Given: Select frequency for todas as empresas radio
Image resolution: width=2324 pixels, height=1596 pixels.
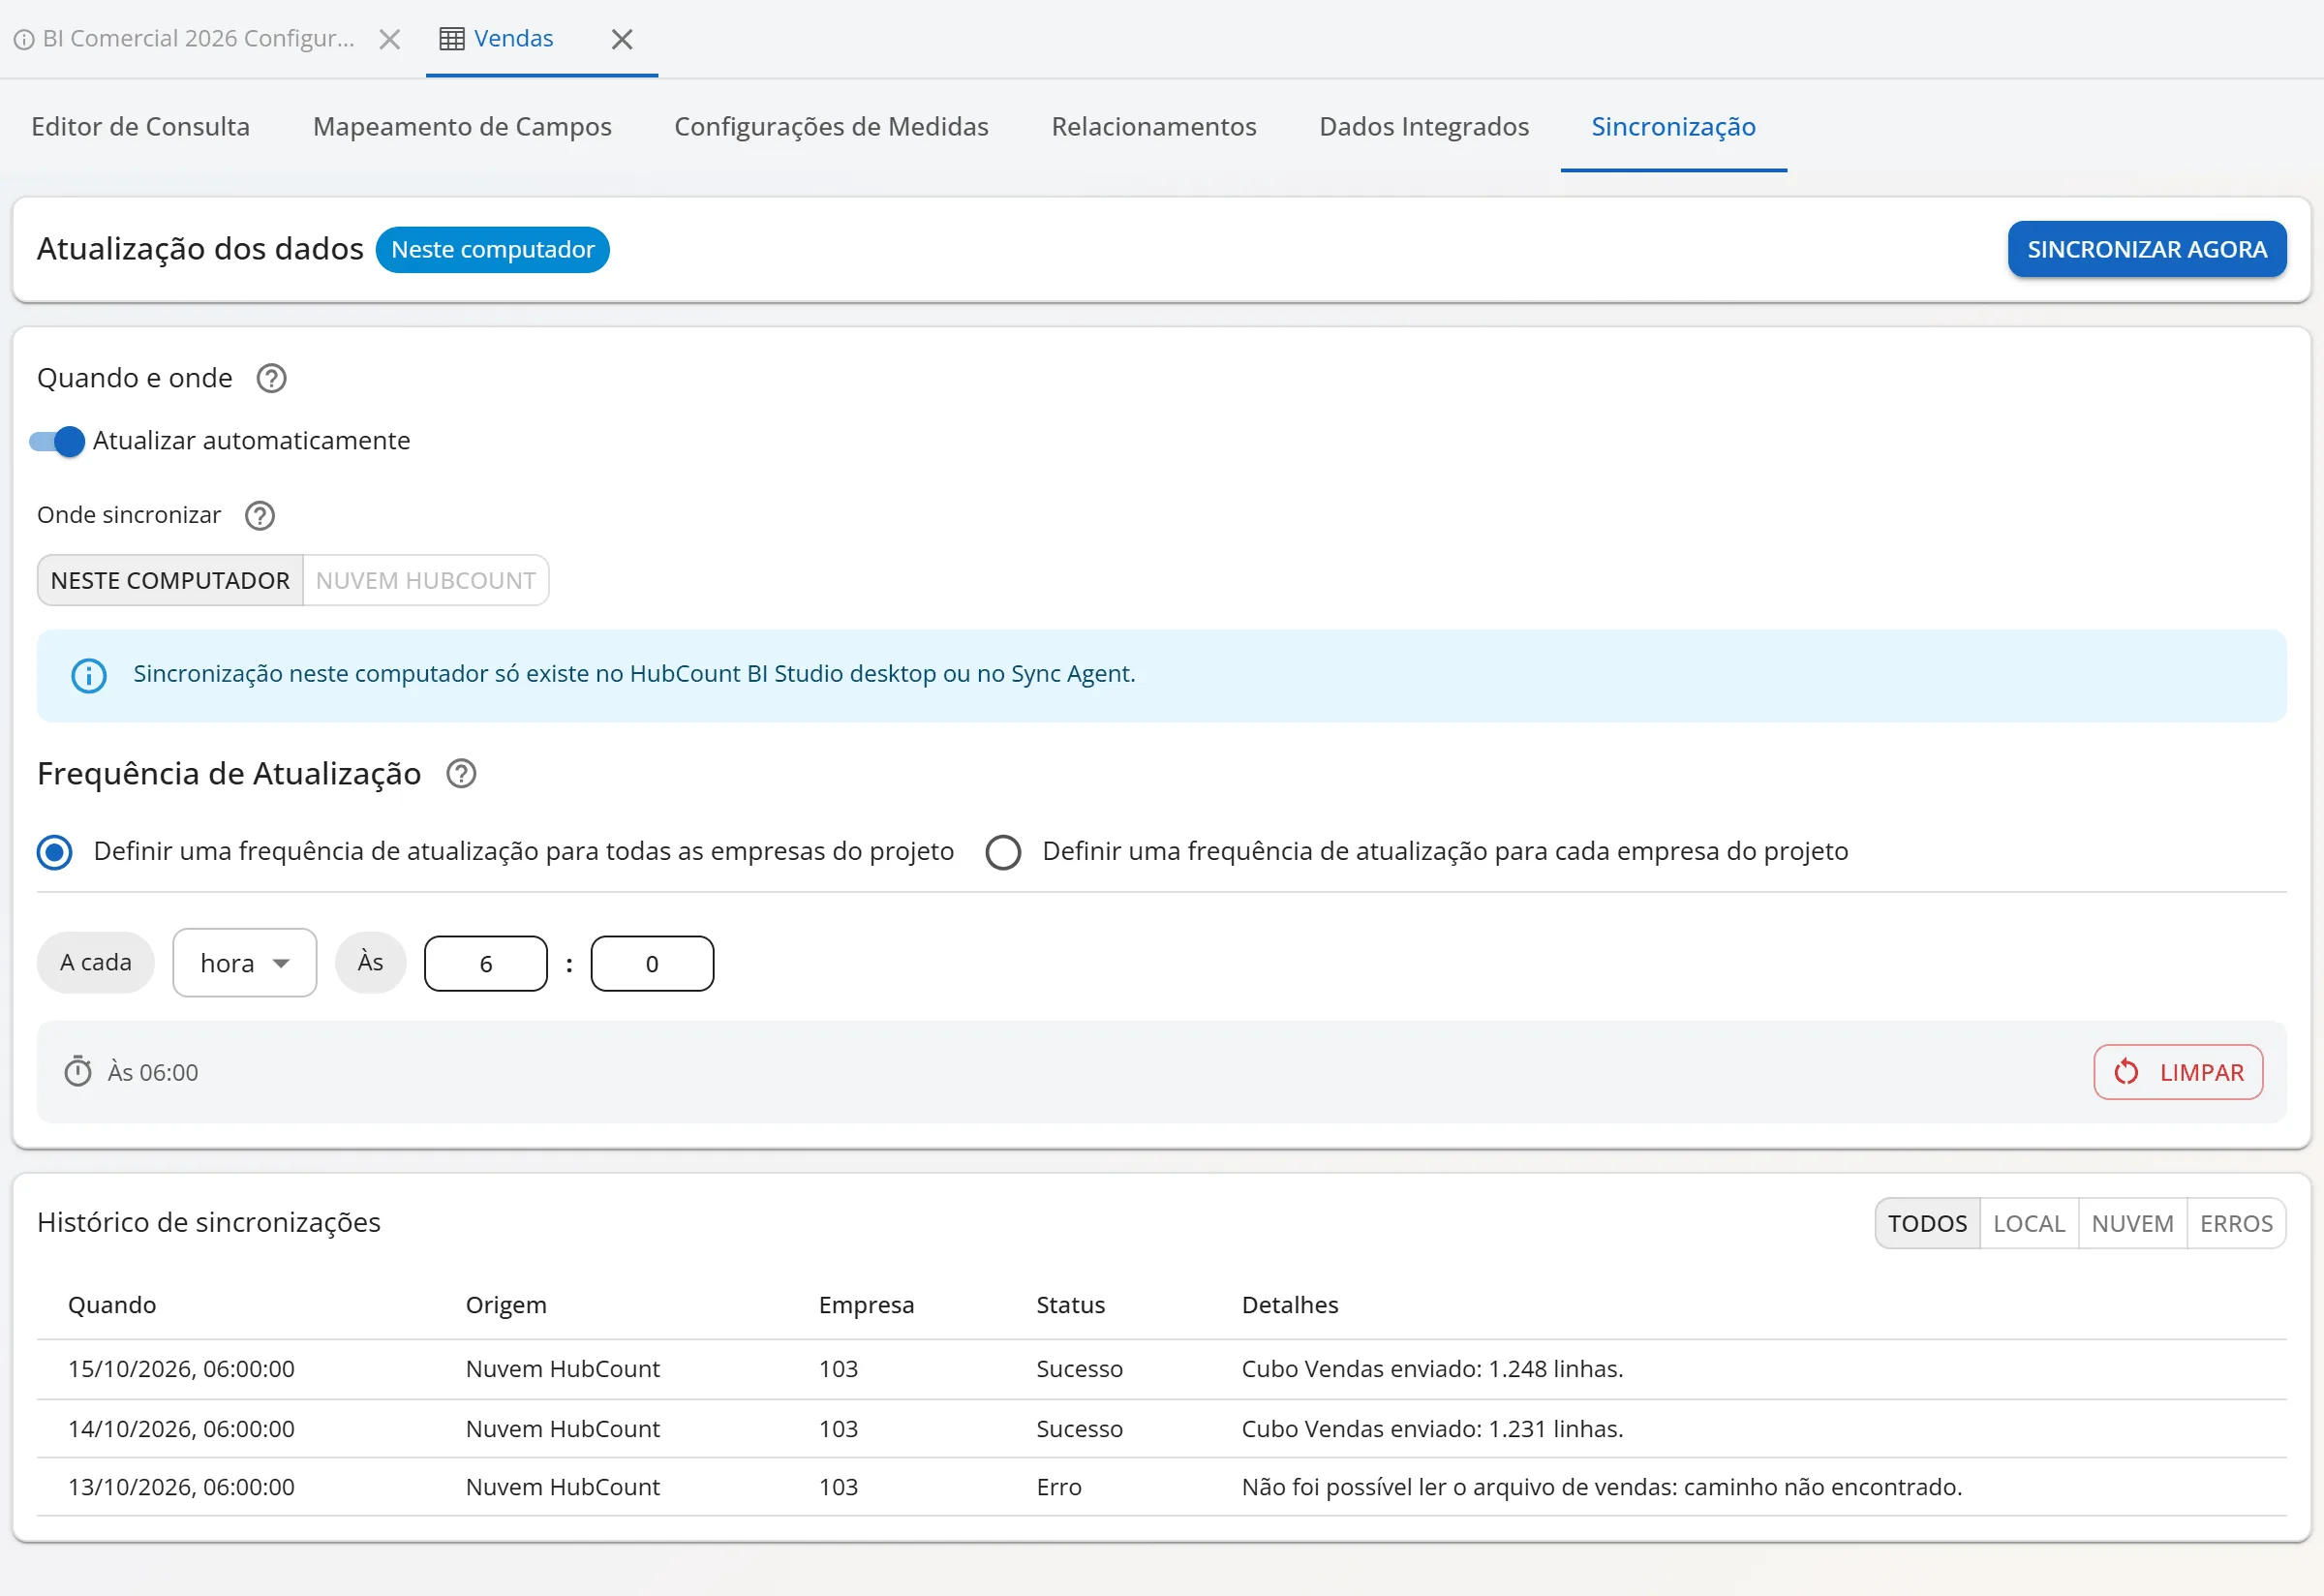Looking at the screenshot, I should click(x=54, y=852).
